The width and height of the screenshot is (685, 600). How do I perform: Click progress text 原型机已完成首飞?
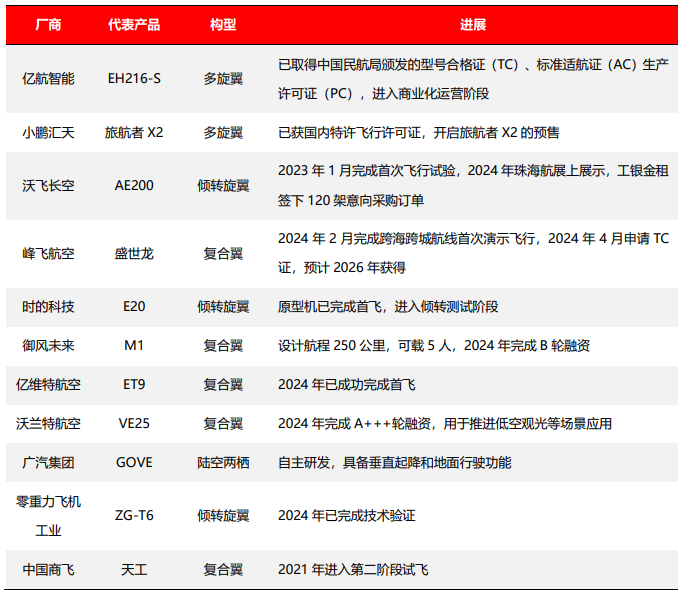coord(388,307)
